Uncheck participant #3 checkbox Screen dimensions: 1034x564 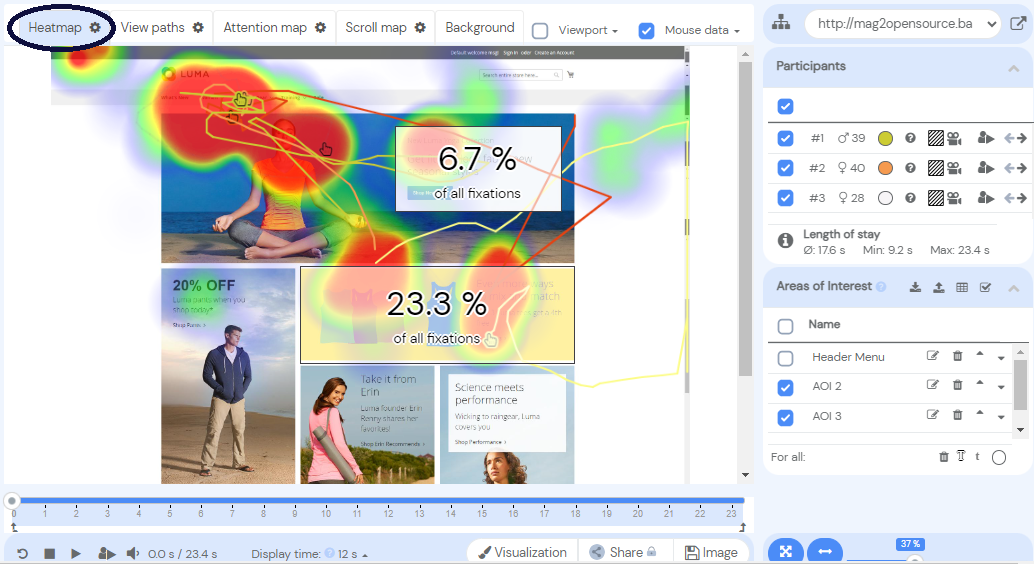785,198
